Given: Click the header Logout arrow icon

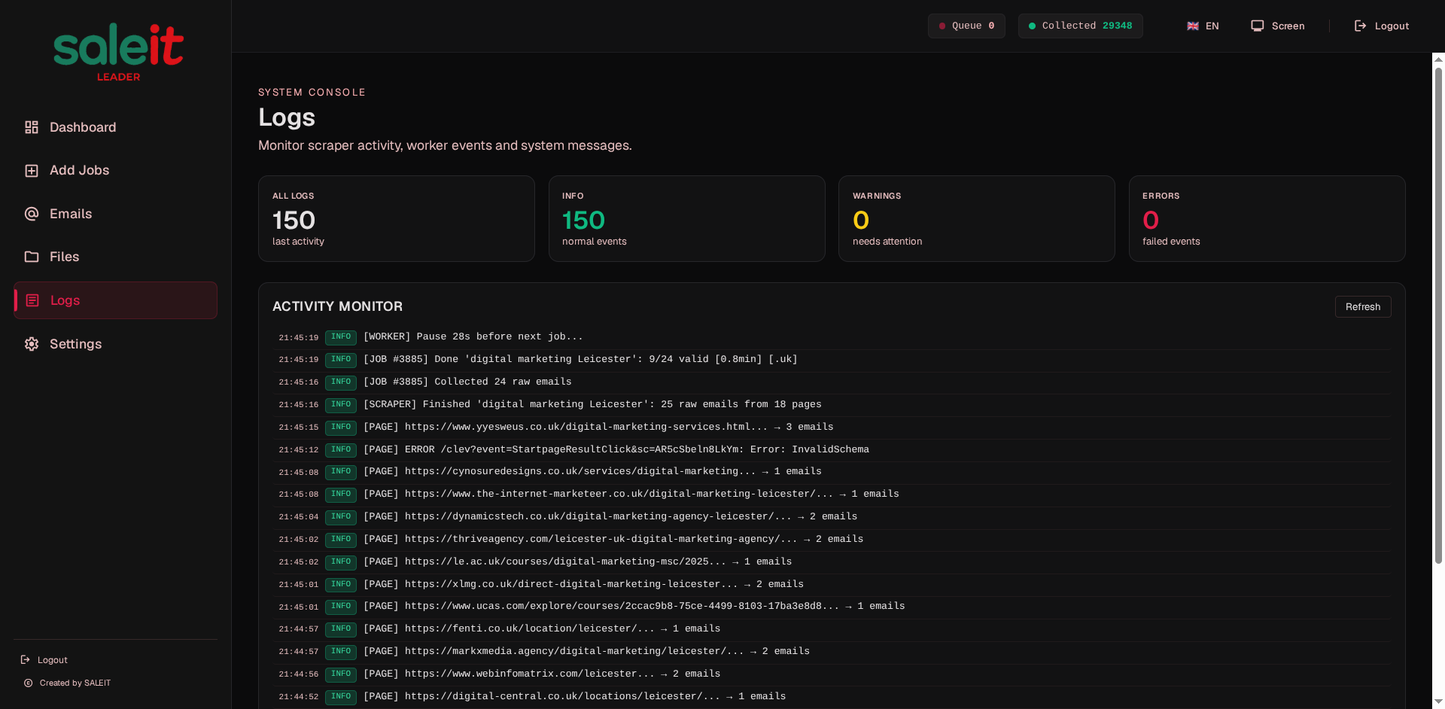Looking at the screenshot, I should point(1360,26).
